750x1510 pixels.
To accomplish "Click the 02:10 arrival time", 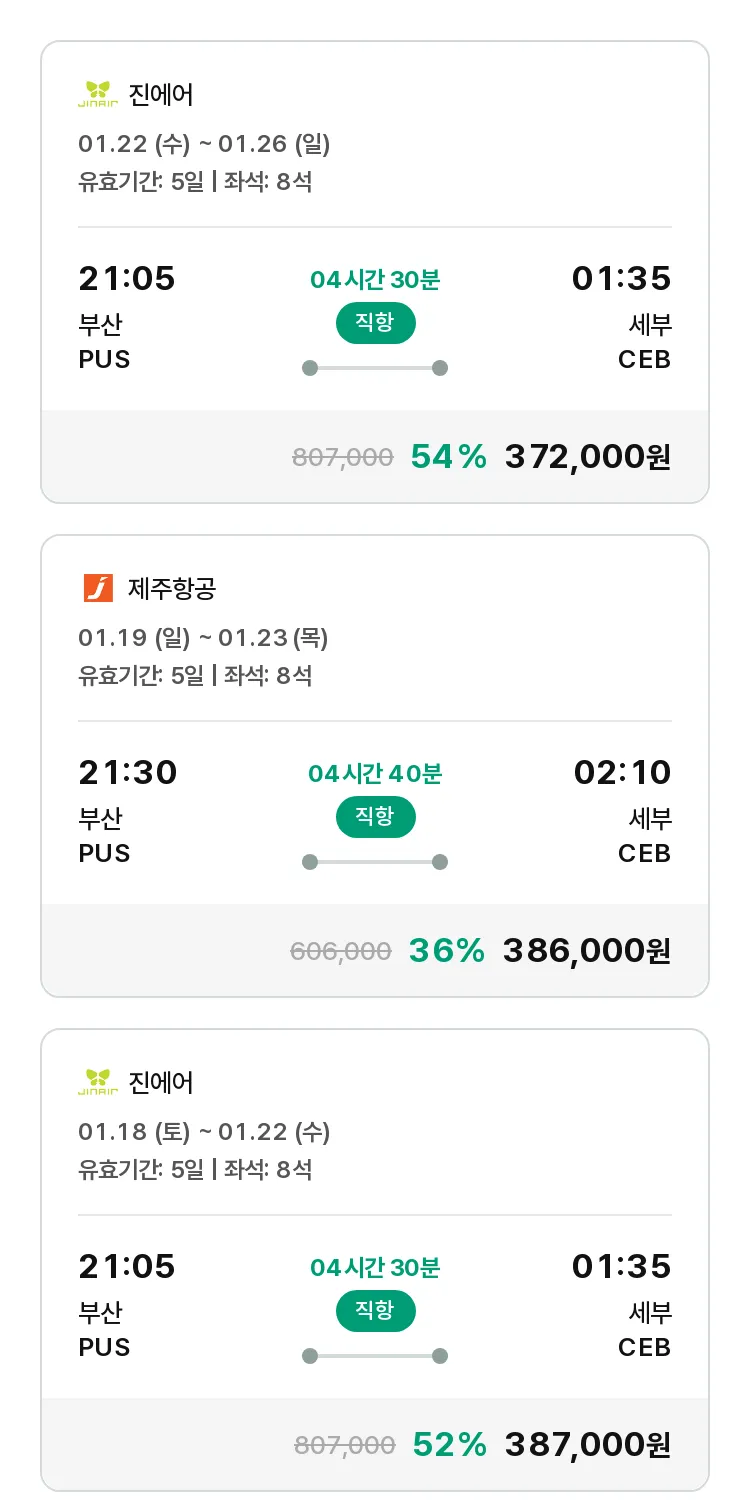I will point(622,773).
